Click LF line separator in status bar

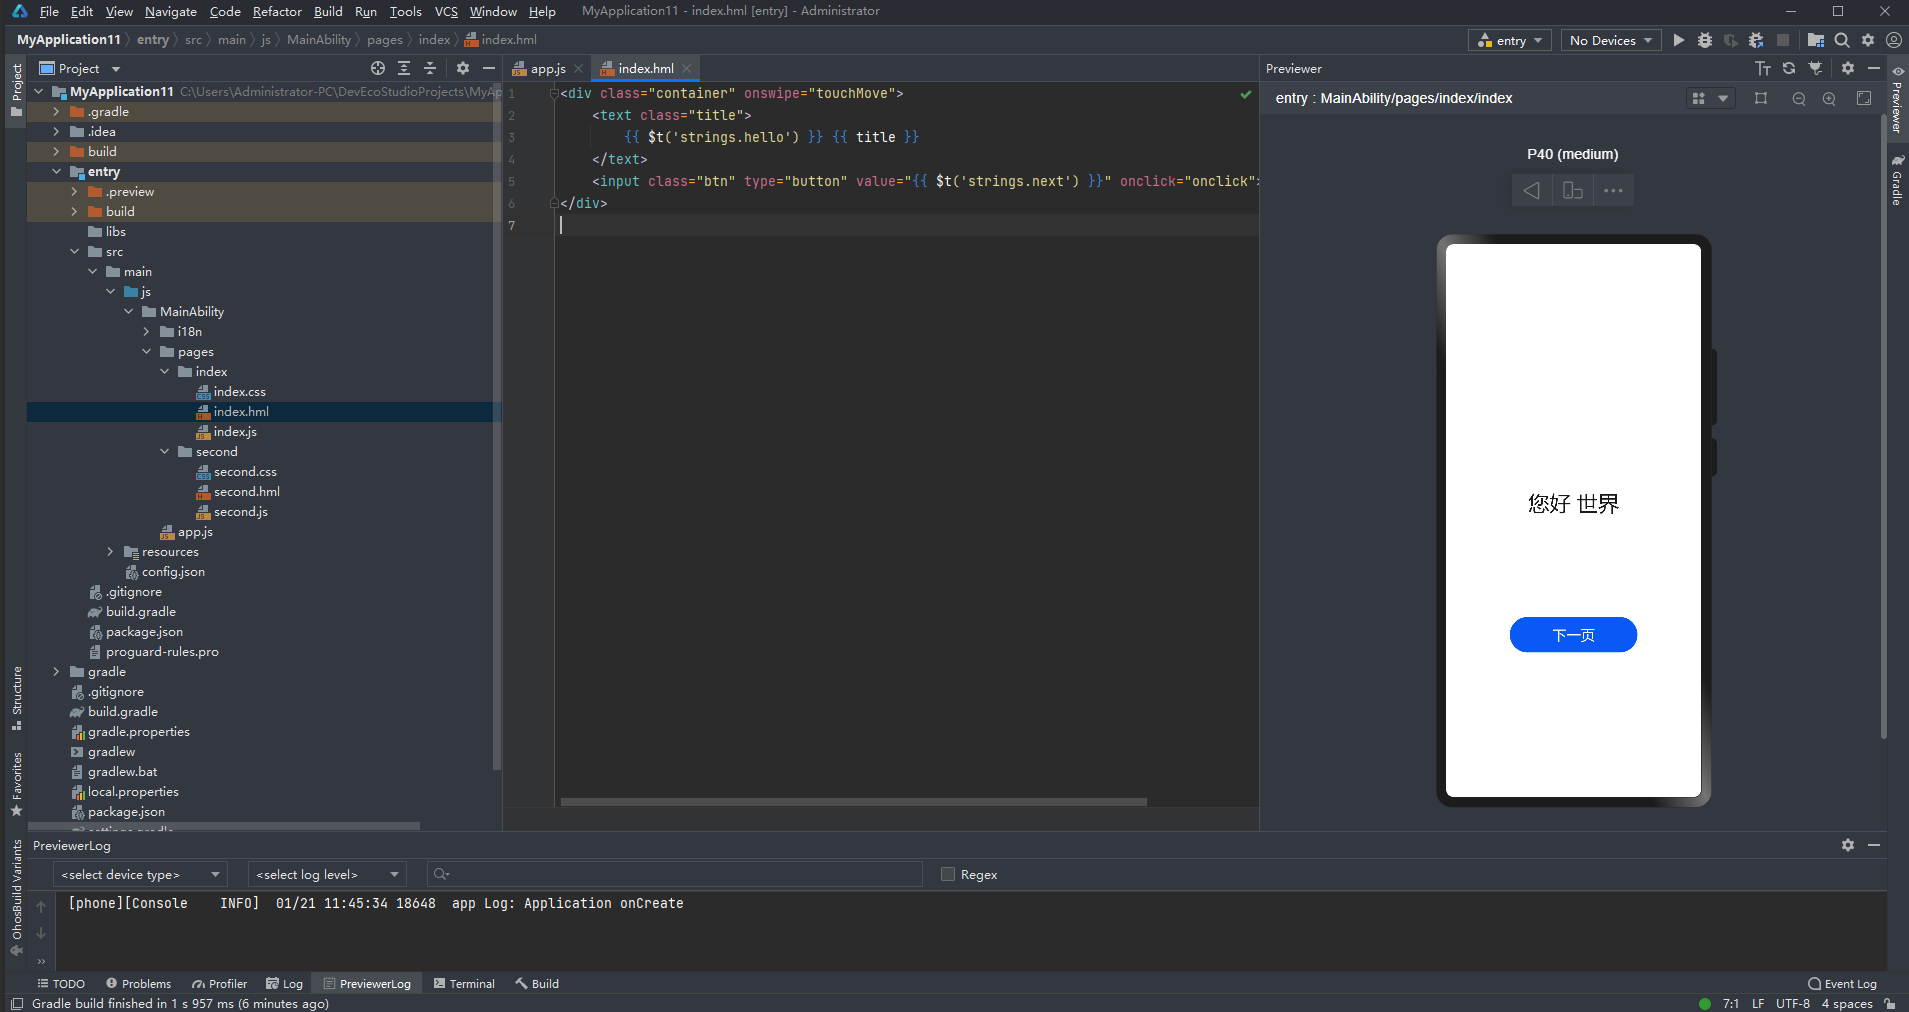coord(1758,1003)
